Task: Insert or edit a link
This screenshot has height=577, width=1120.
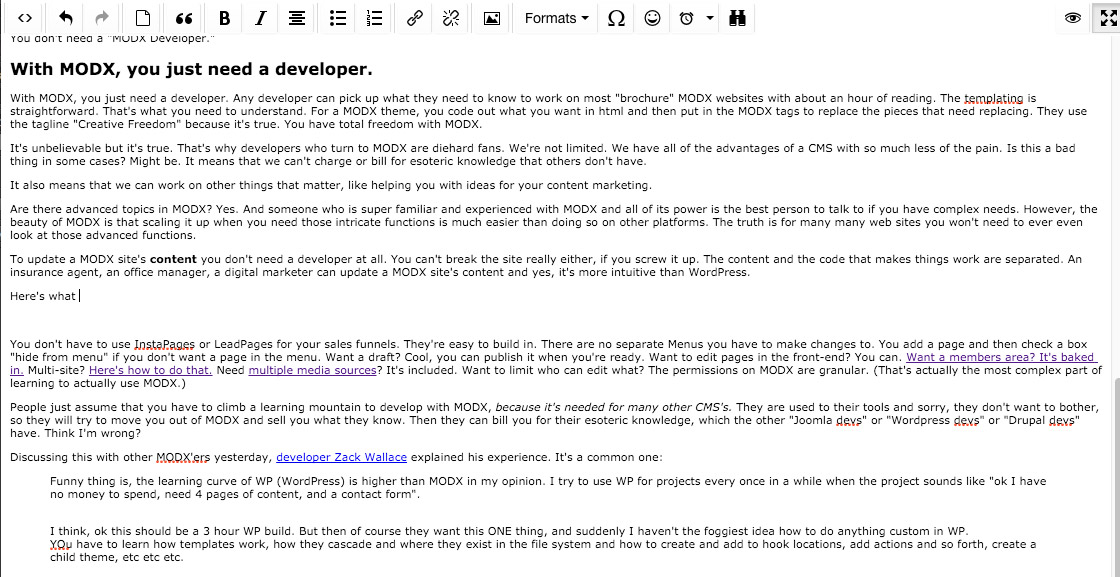Action: click(415, 19)
